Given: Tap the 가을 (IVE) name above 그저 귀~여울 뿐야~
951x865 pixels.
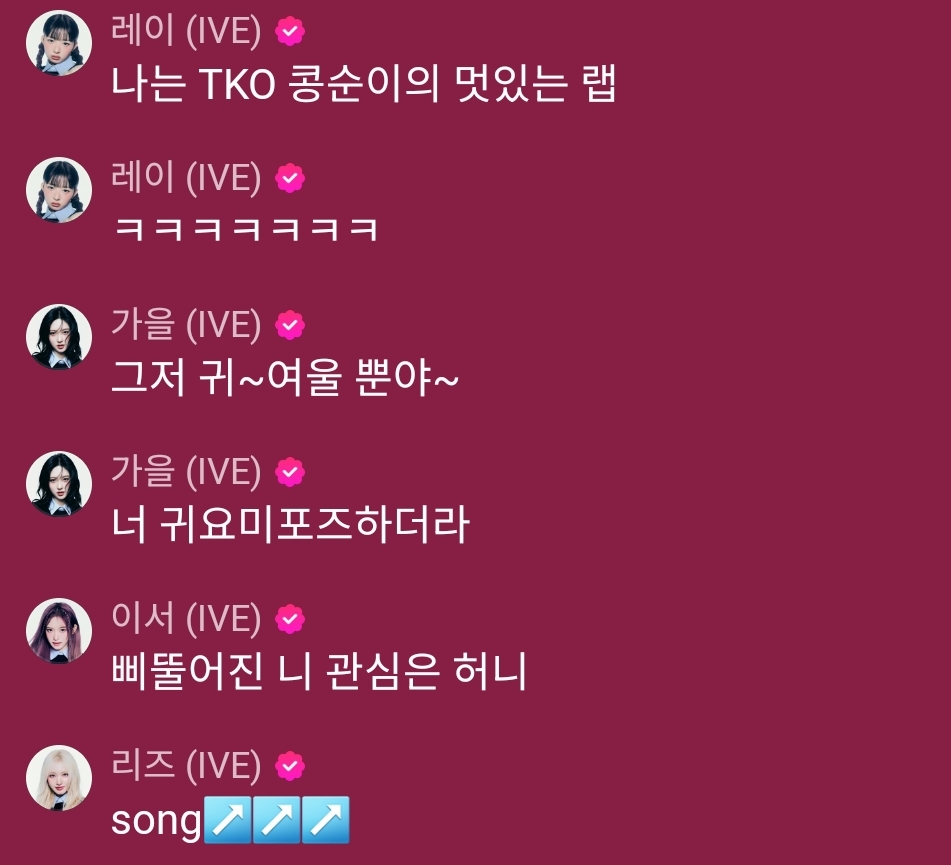Looking at the screenshot, I should [186, 325].
